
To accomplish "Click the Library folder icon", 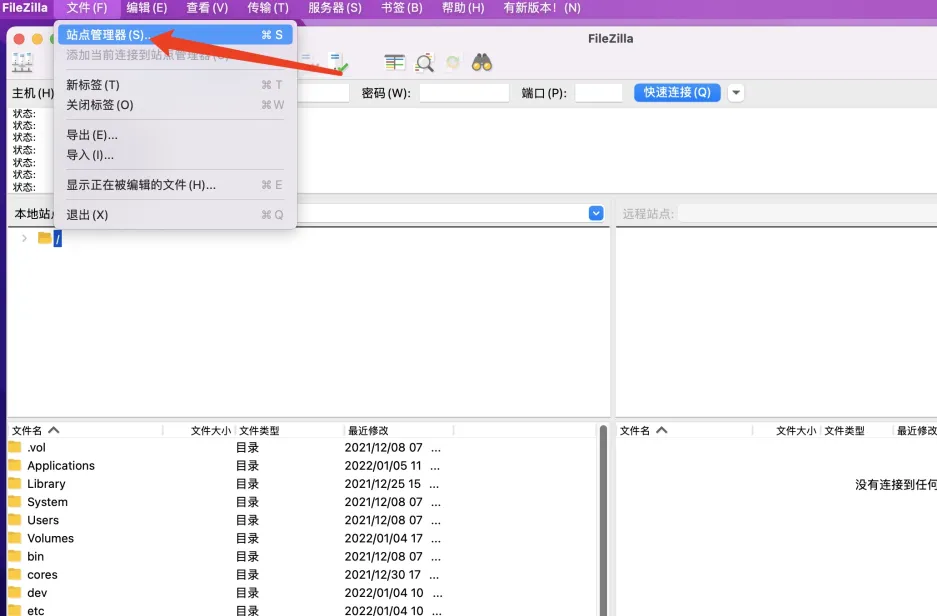I will point(15,483).
